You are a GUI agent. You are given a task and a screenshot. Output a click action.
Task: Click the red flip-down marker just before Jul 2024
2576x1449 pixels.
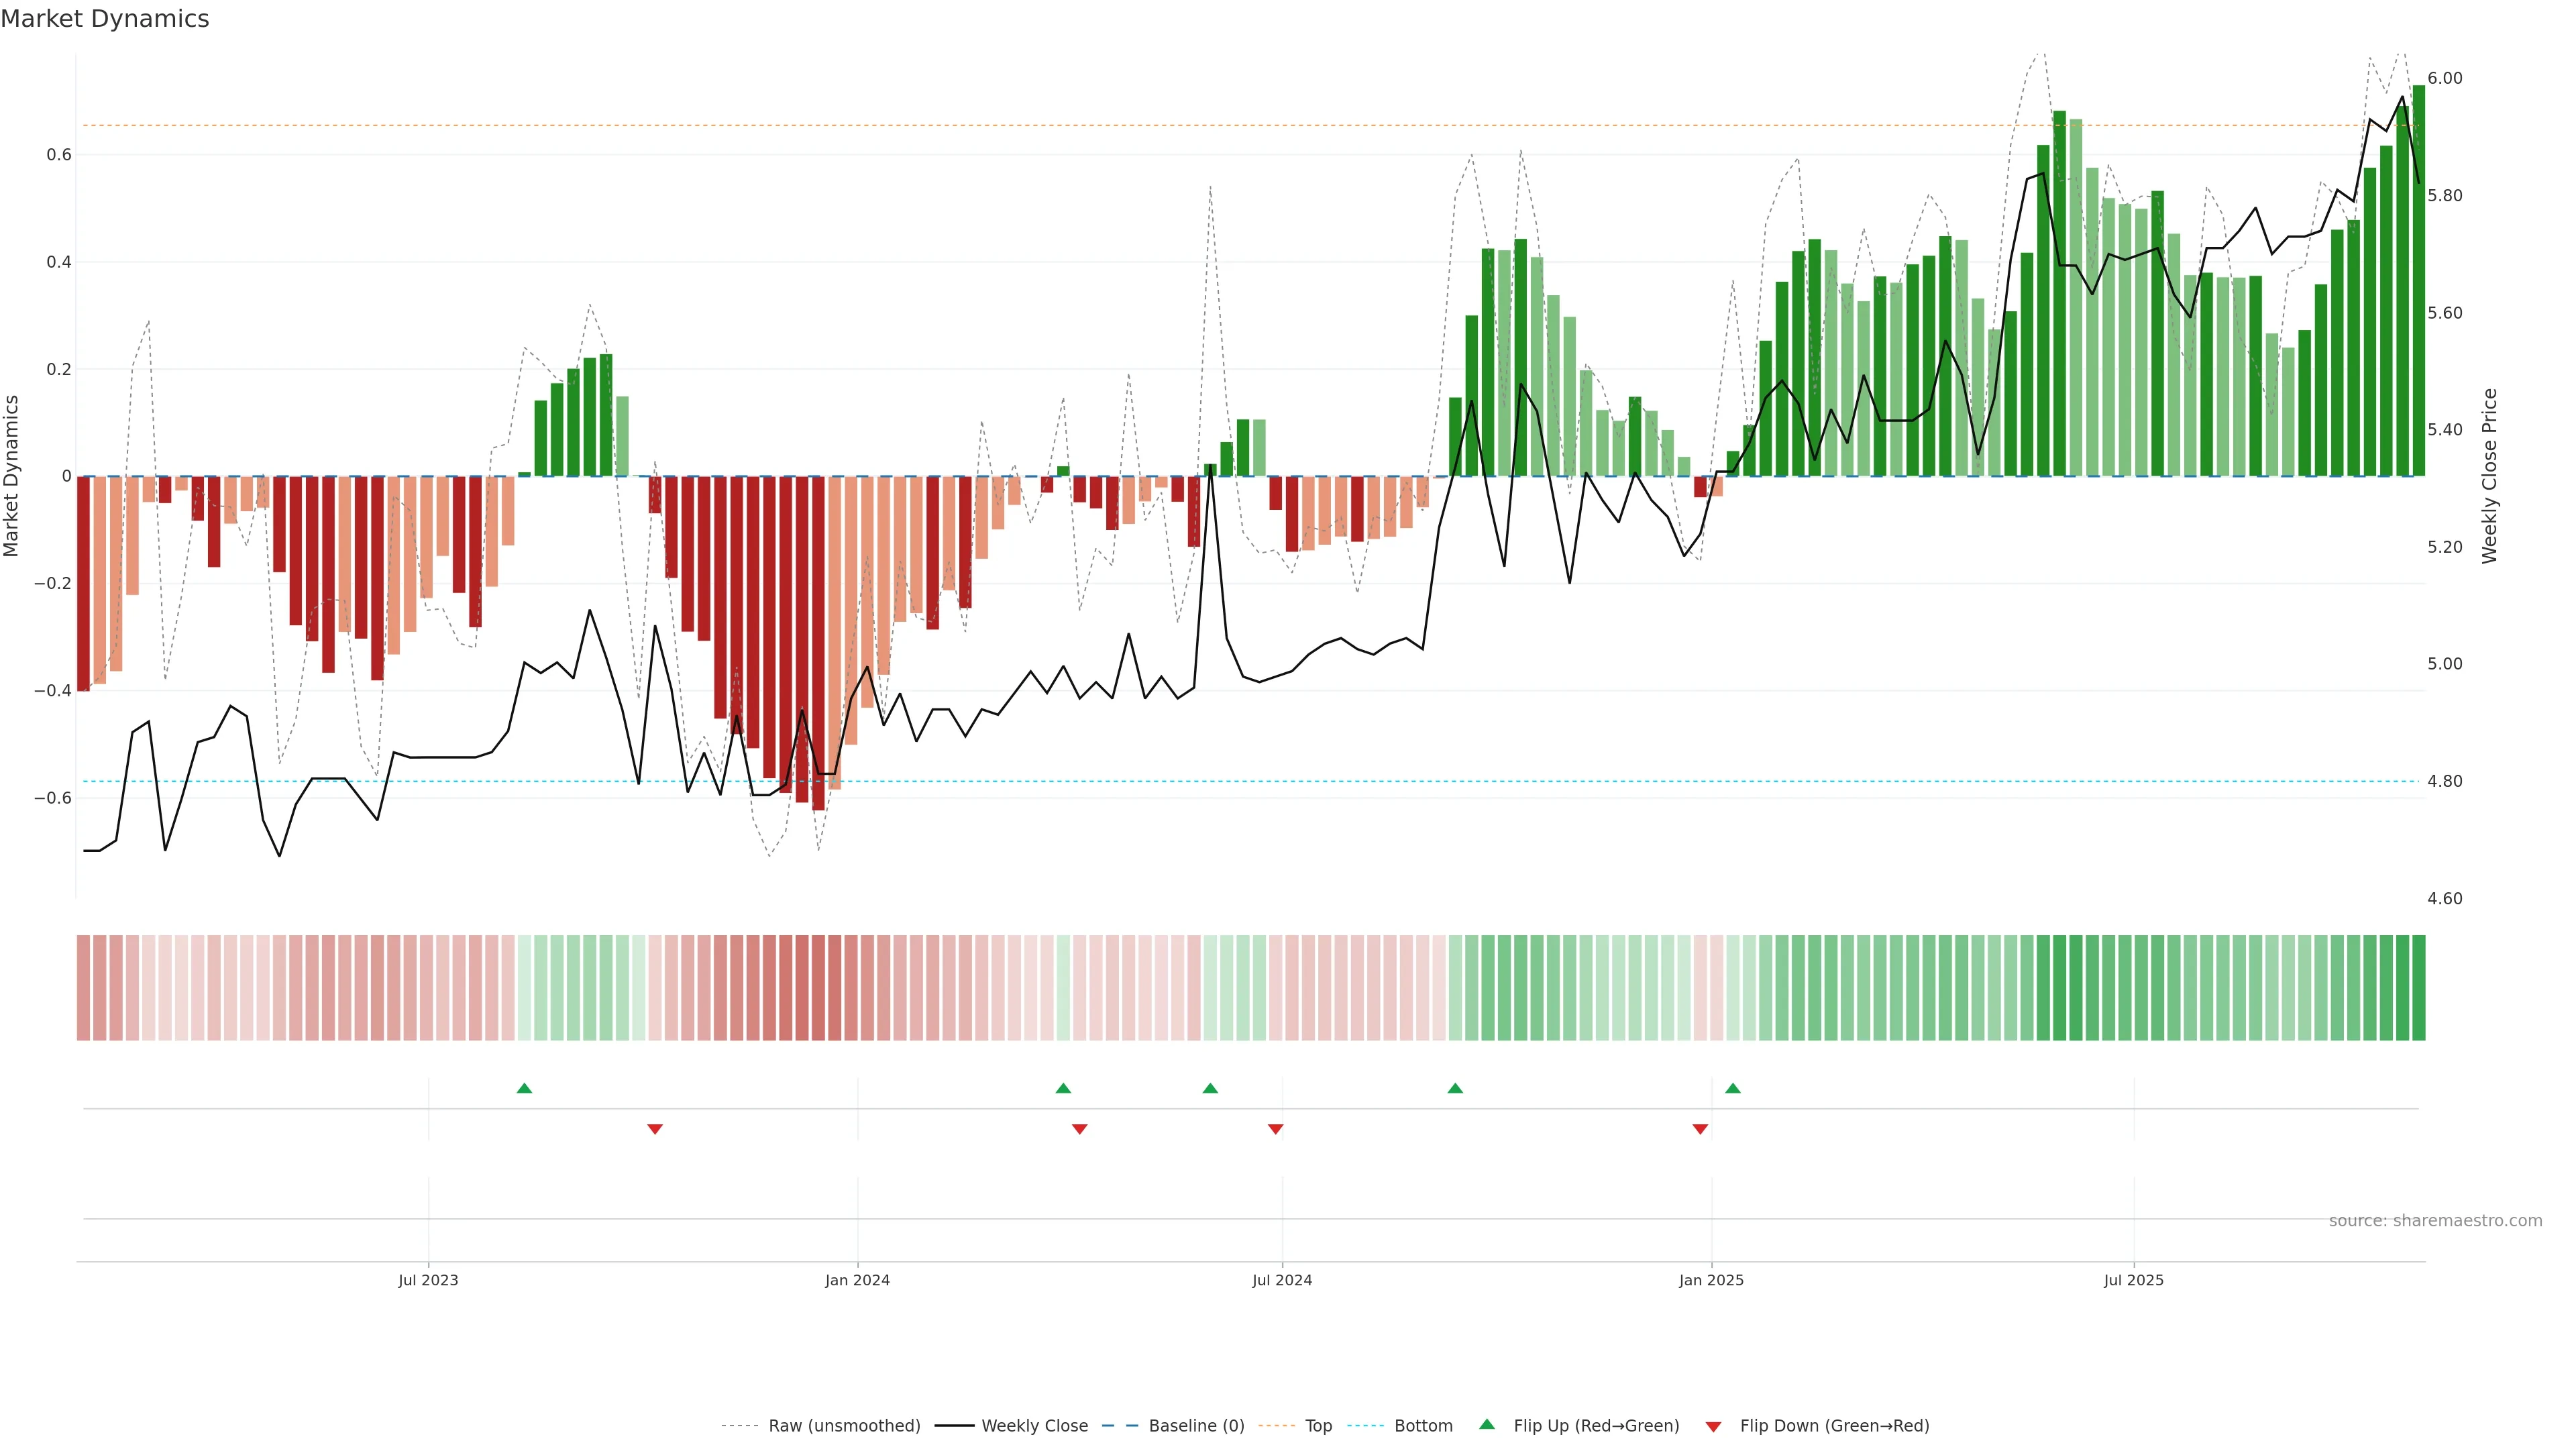(x=1275, y=1129)
